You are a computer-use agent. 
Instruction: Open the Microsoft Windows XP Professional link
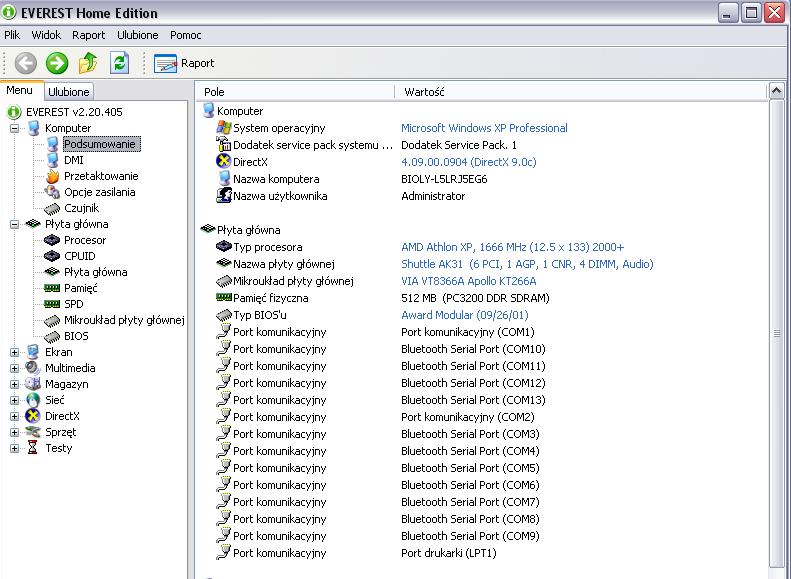484,128
